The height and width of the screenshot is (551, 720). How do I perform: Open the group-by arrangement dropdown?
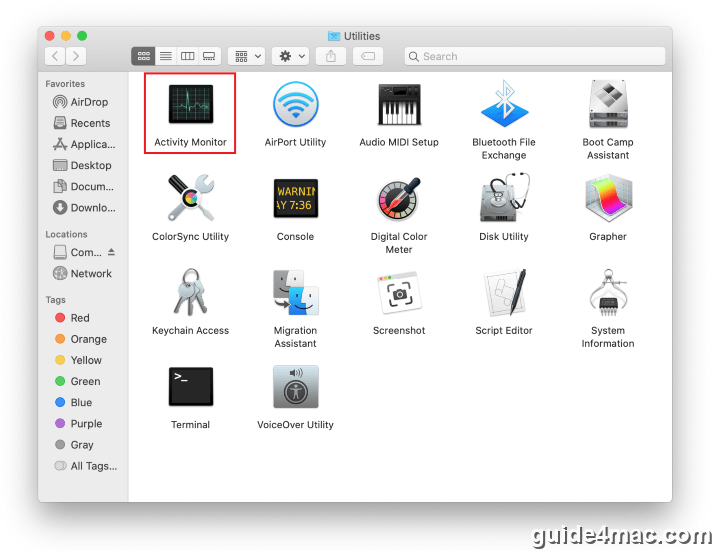247,56
